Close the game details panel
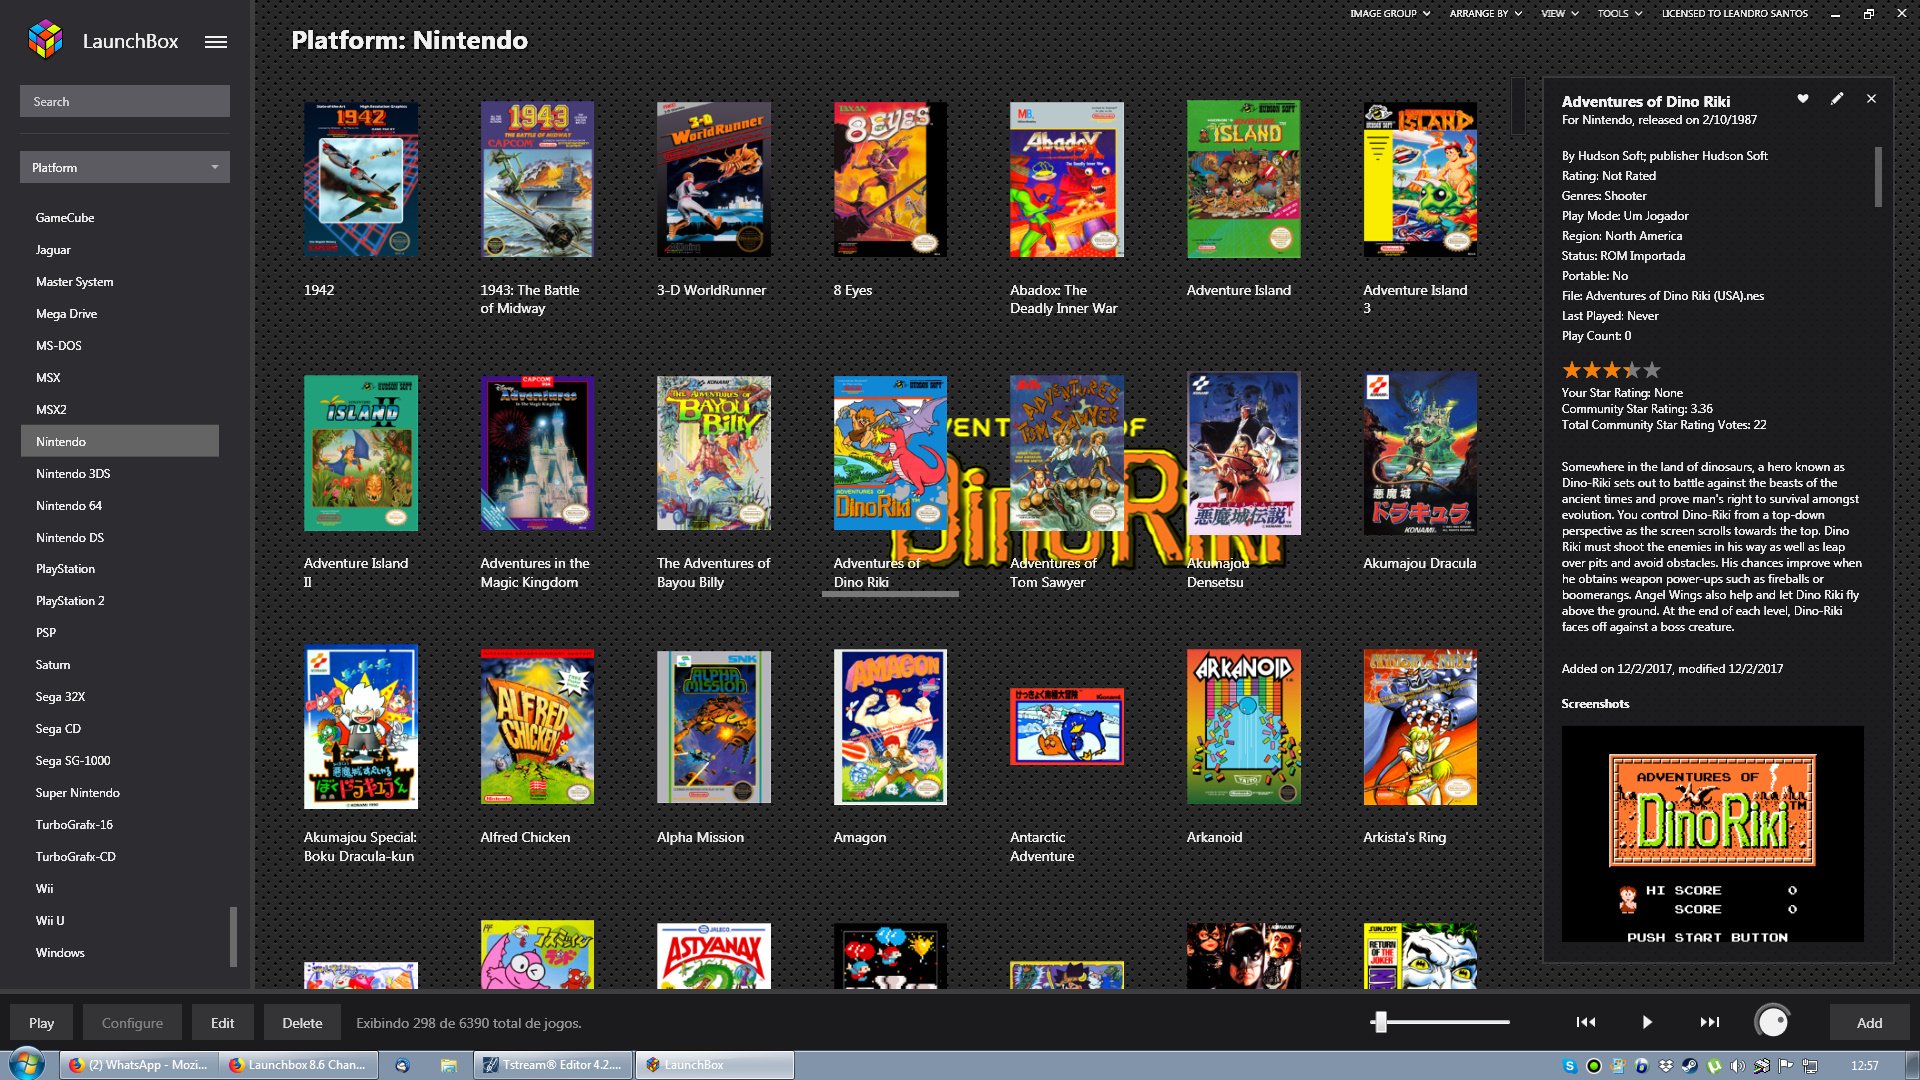 [1871, 99]
